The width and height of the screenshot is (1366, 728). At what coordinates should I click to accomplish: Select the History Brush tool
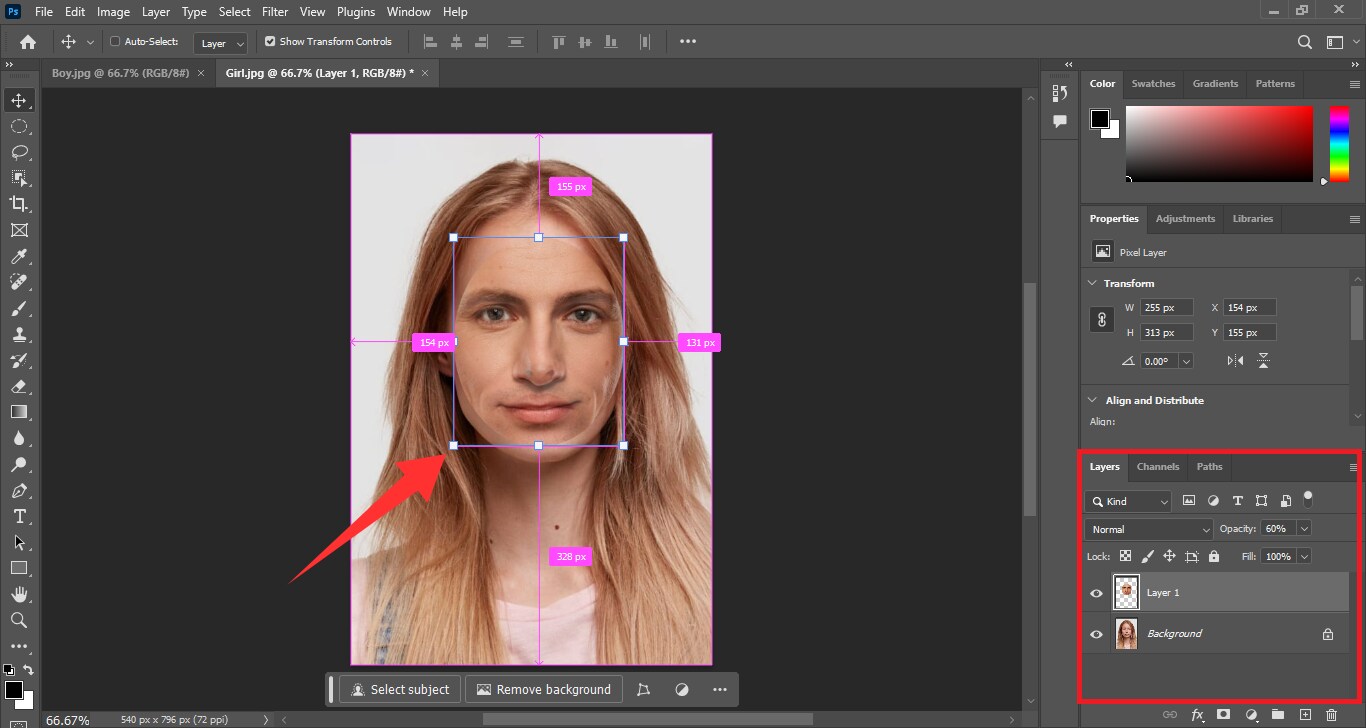tap(19, 360)
